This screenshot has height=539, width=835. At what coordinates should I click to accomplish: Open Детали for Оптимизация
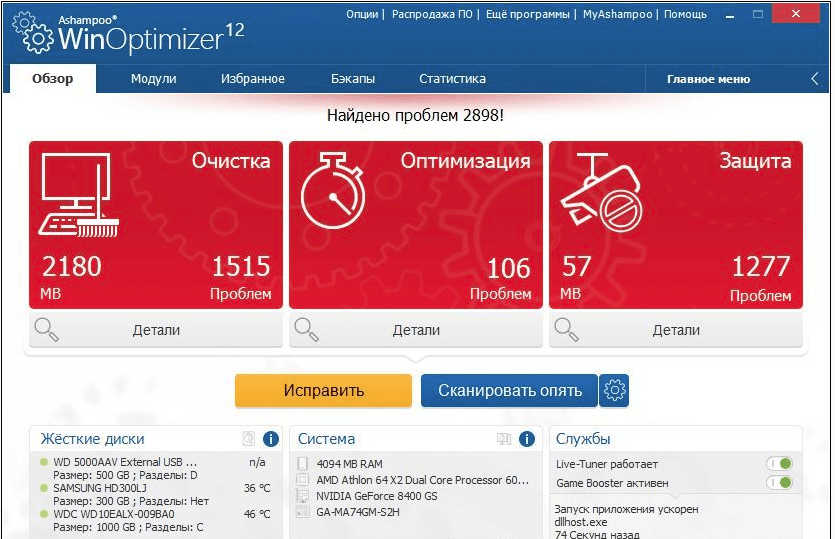415,330
